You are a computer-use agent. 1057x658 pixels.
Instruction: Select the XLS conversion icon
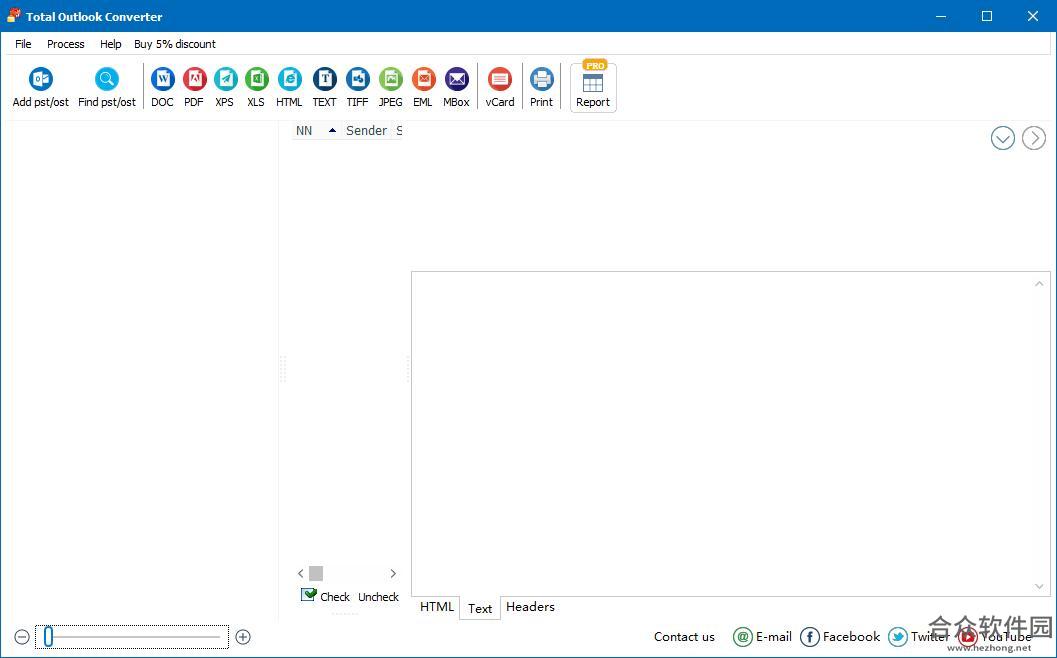tap(256, 80)
